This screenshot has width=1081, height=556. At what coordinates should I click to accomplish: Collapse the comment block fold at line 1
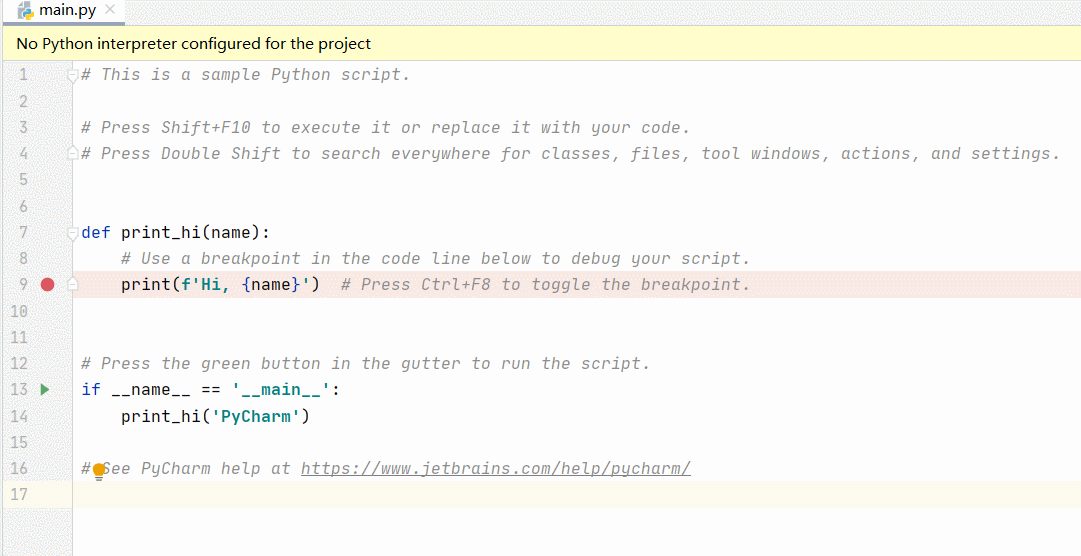click(72, 75)
